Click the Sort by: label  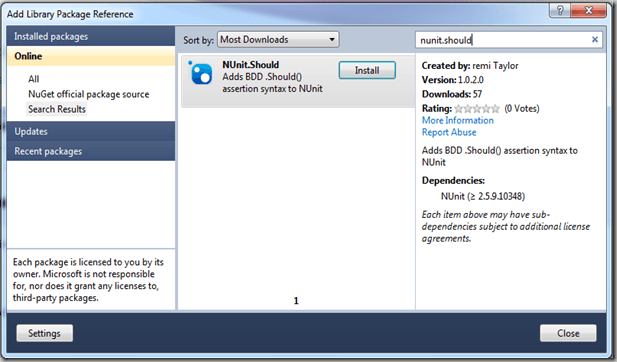[198, 40]
